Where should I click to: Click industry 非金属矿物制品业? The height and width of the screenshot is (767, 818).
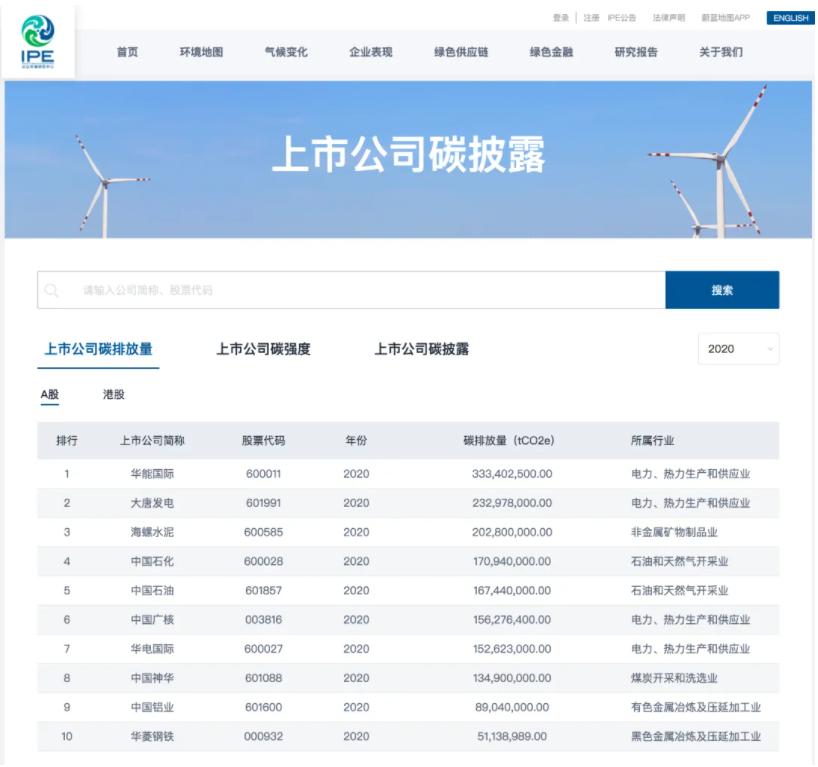(x=674, y=532)
